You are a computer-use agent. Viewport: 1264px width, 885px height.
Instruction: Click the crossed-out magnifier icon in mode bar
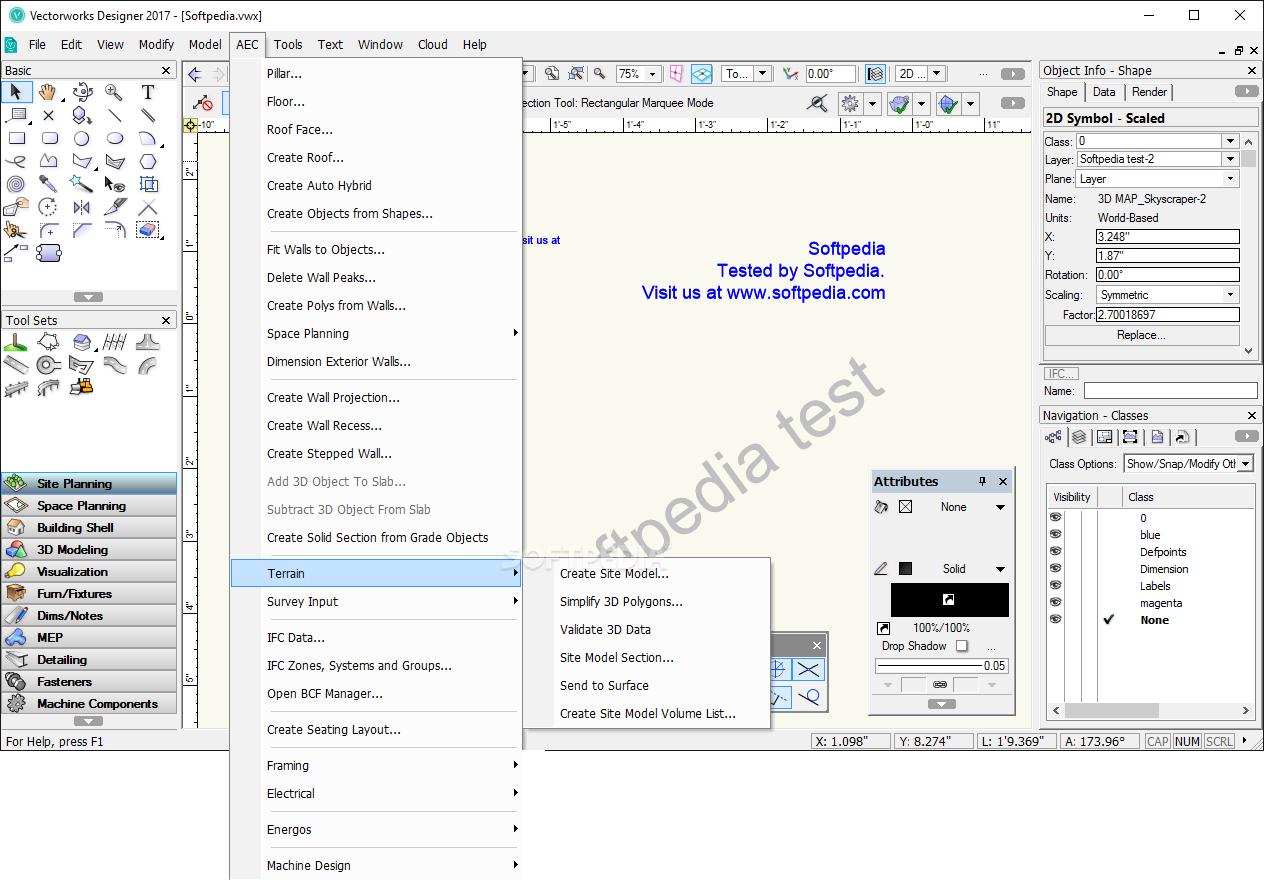818,103
